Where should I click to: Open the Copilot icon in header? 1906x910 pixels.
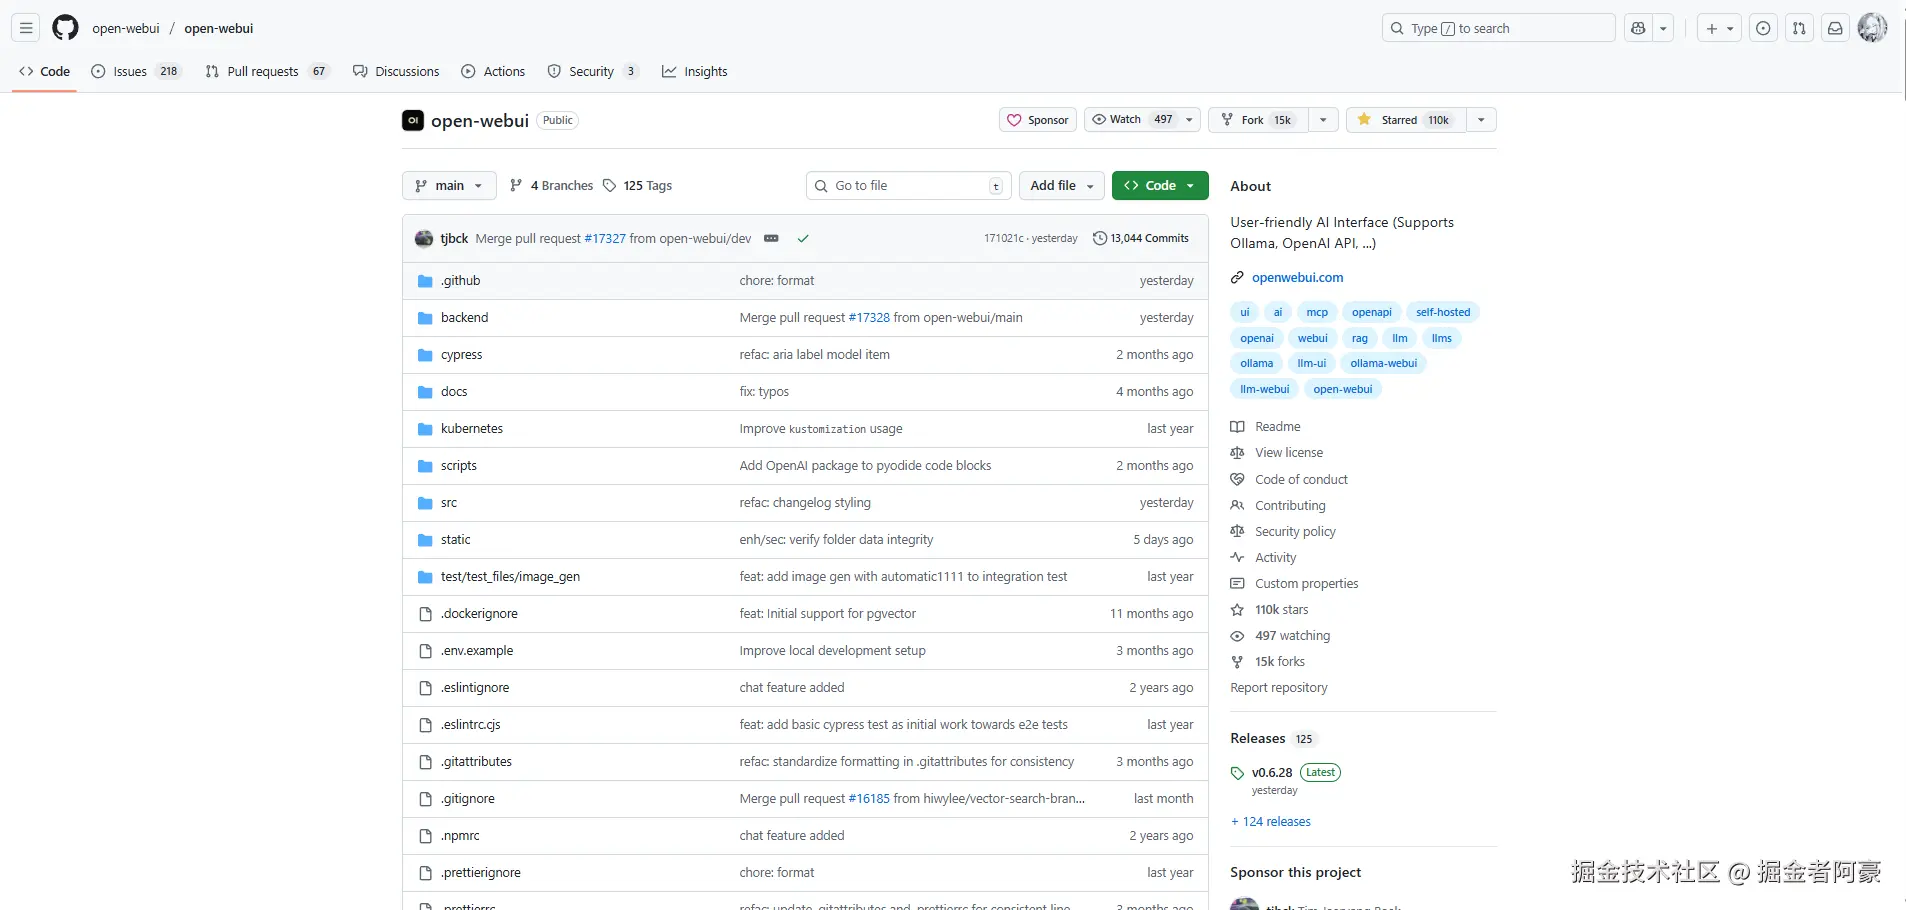coord(1638,28)
